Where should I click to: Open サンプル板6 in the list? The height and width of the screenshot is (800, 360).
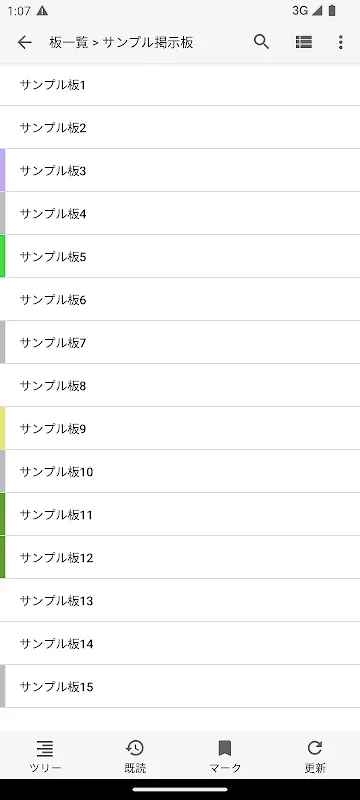180,299
